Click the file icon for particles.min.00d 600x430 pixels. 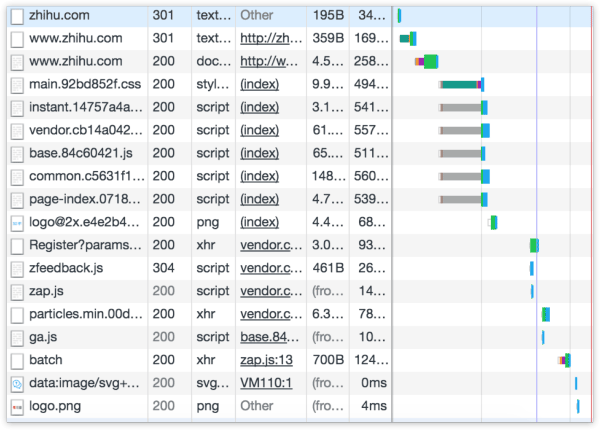[x=17, y=315]
